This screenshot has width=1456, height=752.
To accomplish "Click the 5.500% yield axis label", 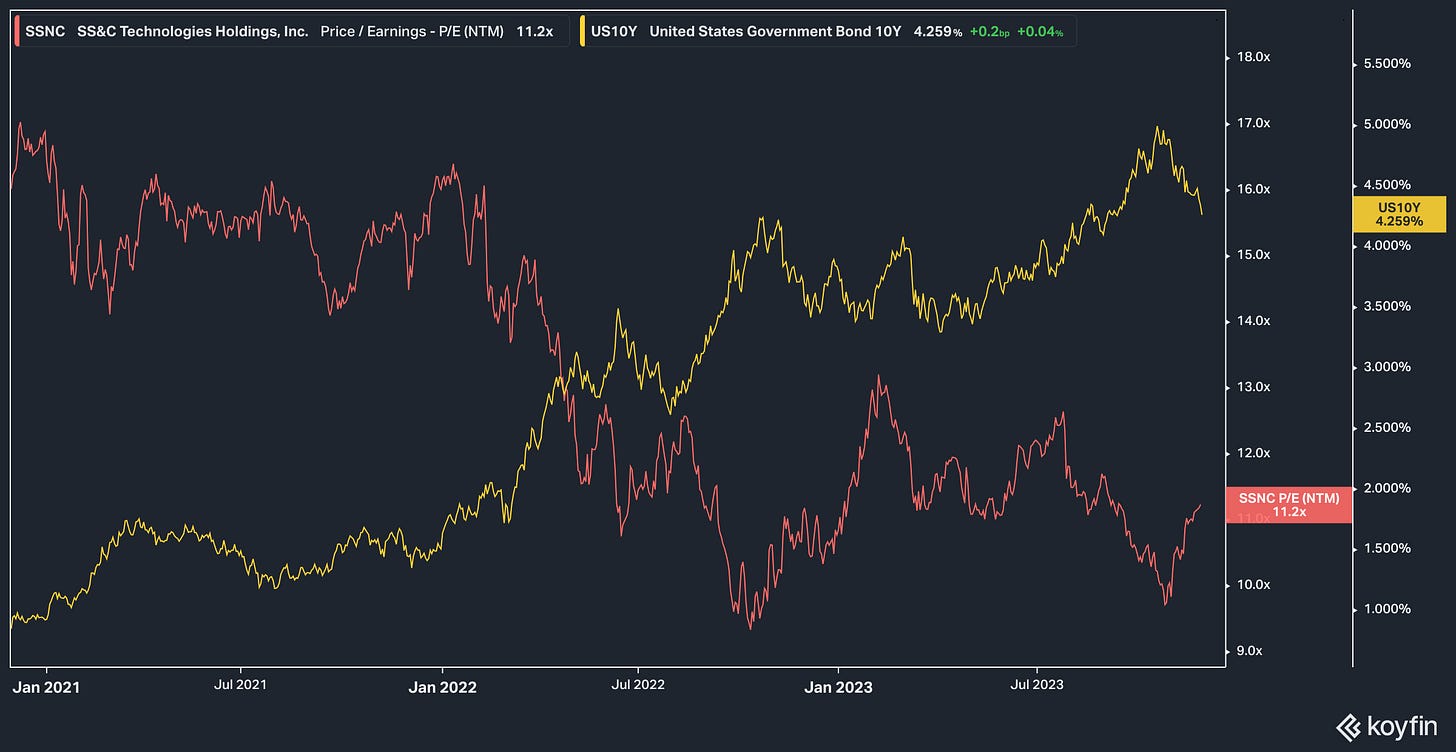I will pos(1389,63).
